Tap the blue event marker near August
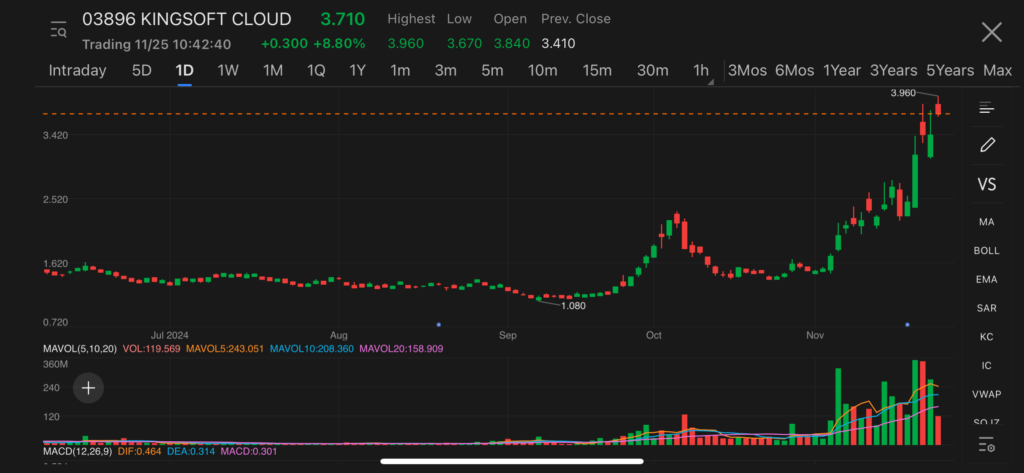Image resolution: width=1024 pixels, height=473 pixels. coord(438,325)
